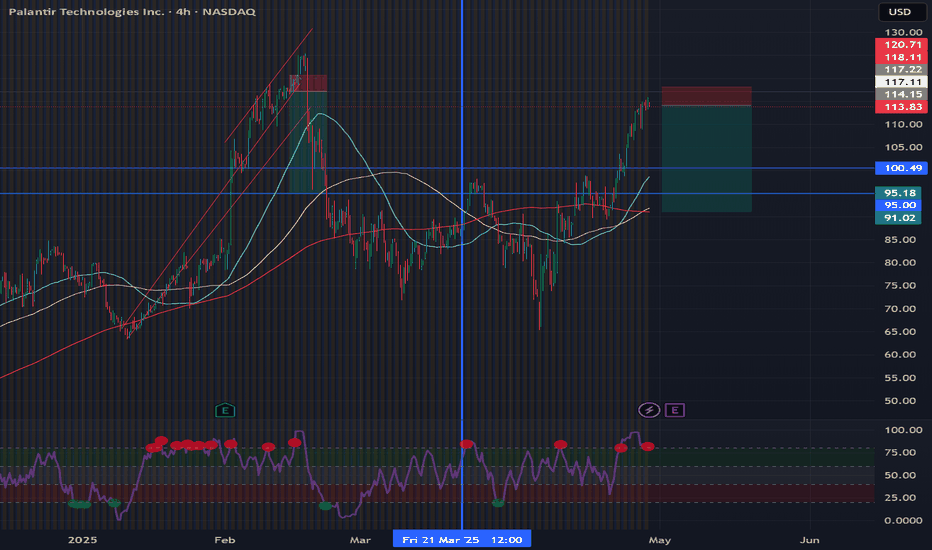Click the 110.00 price axis tick

(x=903, y=124)
